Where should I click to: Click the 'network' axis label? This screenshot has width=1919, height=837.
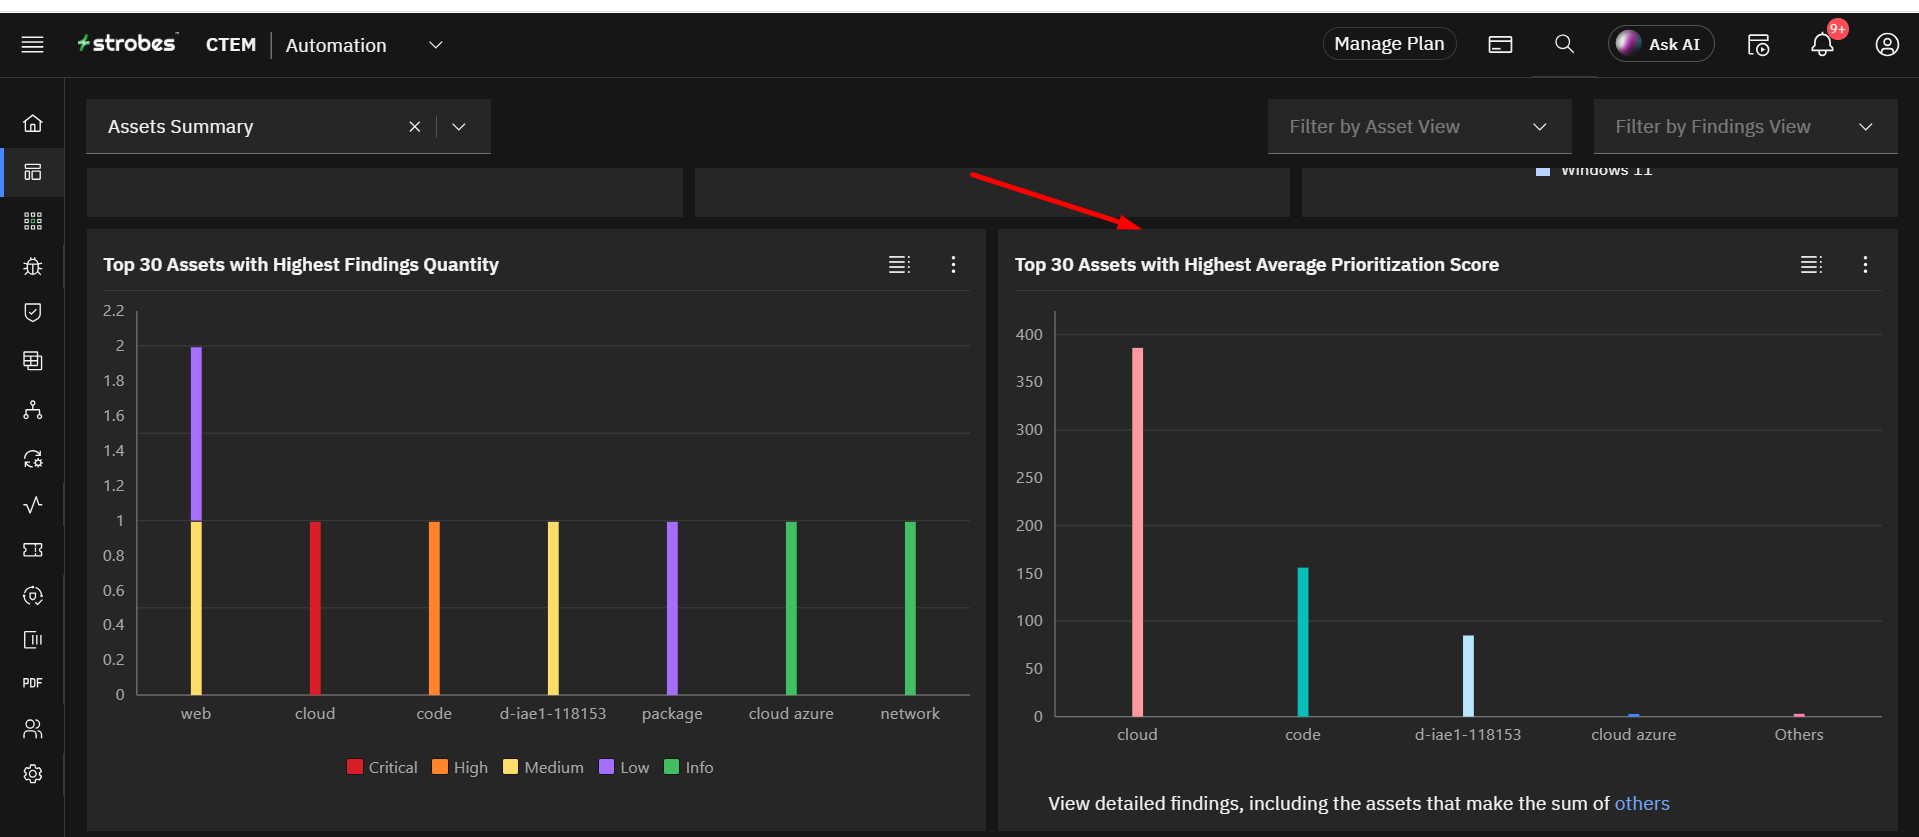click(x=910, y=713)
